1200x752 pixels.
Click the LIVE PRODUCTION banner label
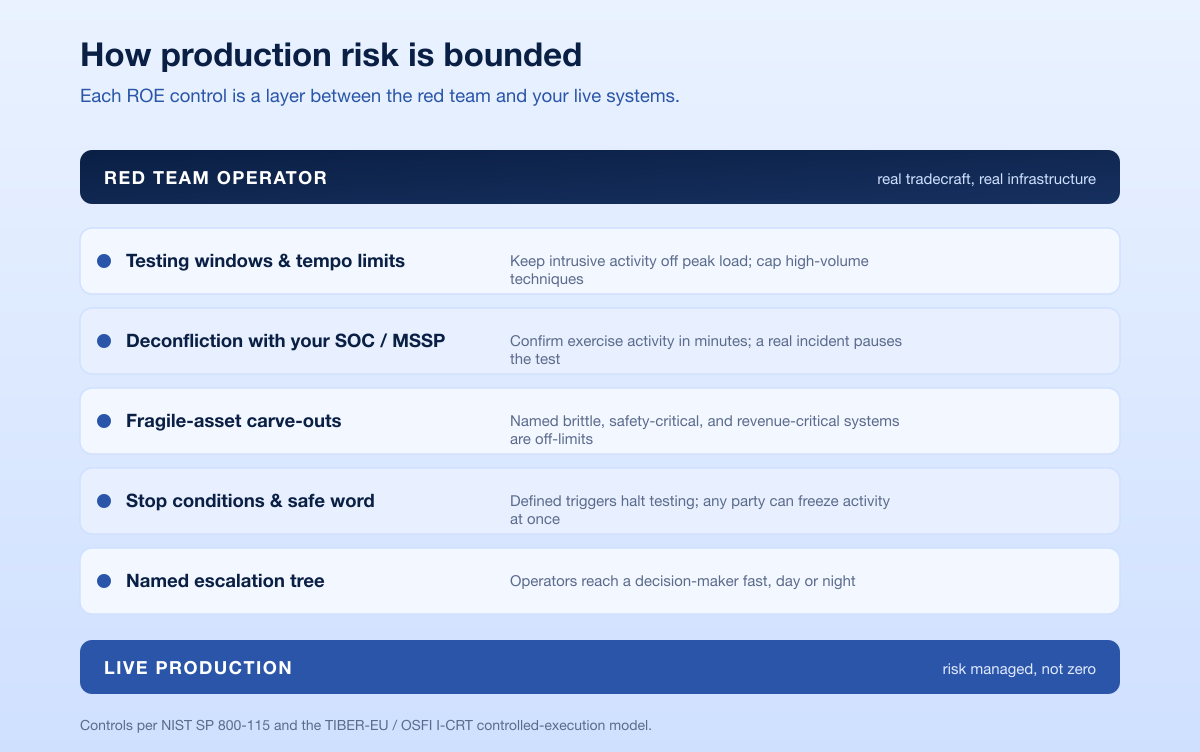click(198, 668)
